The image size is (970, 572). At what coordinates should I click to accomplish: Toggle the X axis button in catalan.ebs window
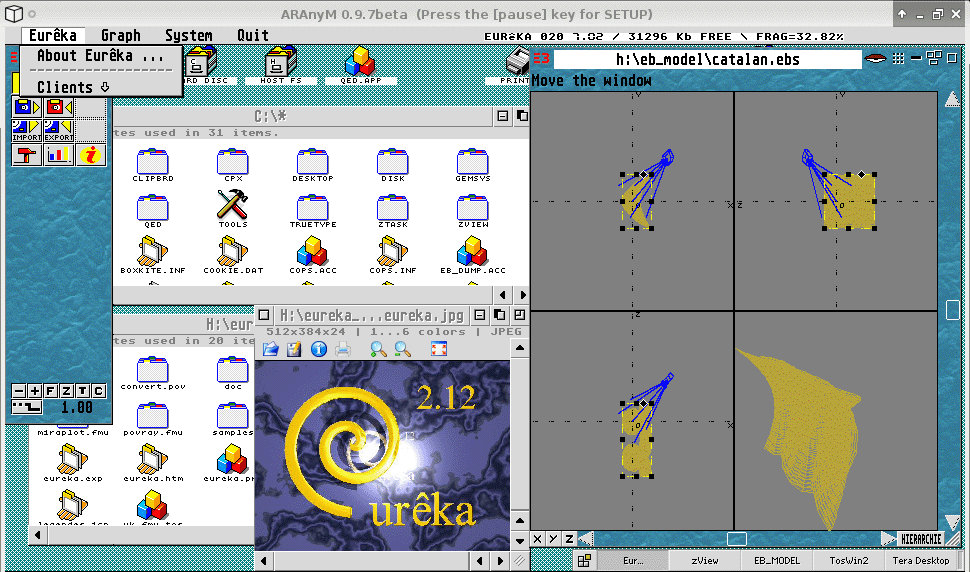(x=538, y=539)
